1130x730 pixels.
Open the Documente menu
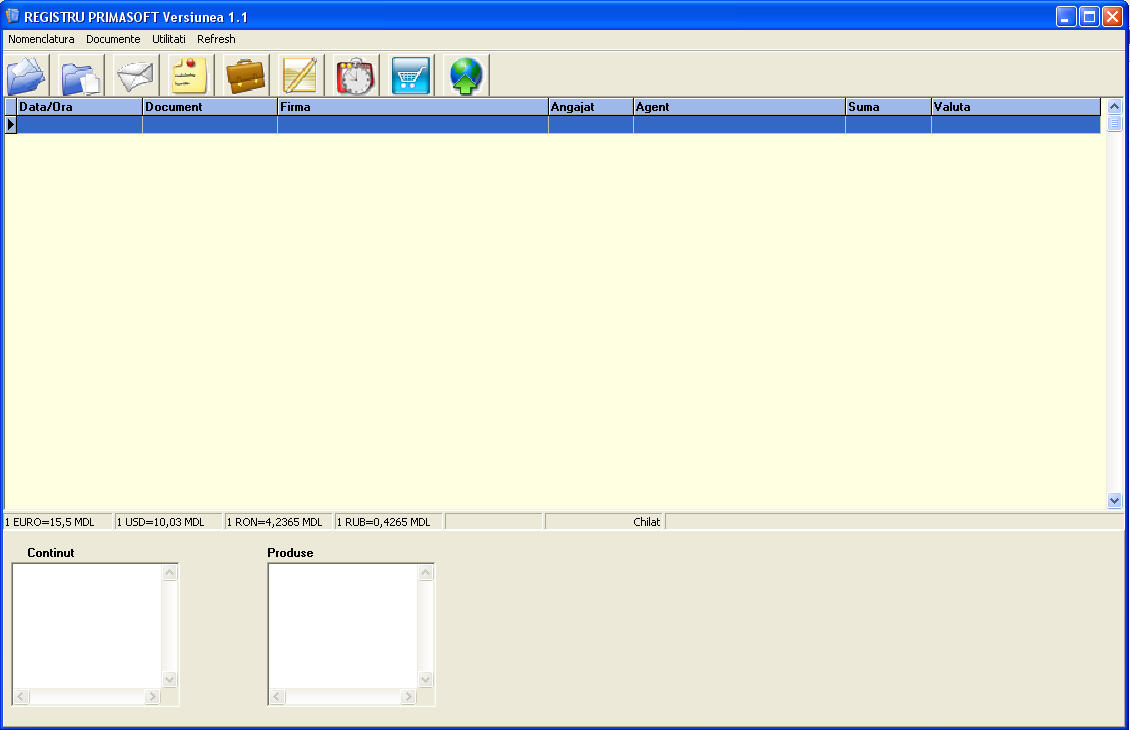pyautogui.click(x=113, y=39)
